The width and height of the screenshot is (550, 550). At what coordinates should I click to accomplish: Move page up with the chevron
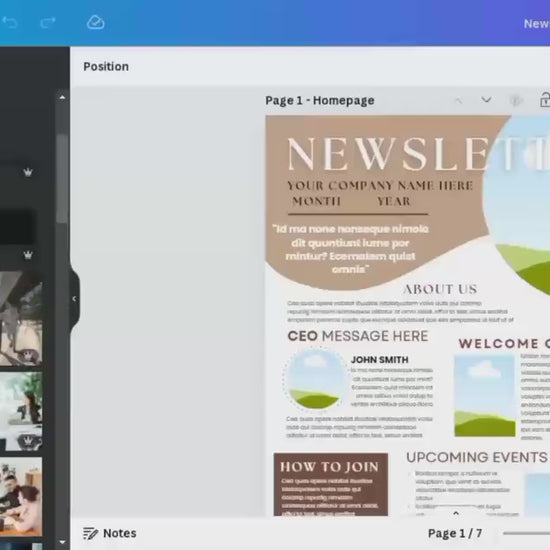[x=458, y=101]
